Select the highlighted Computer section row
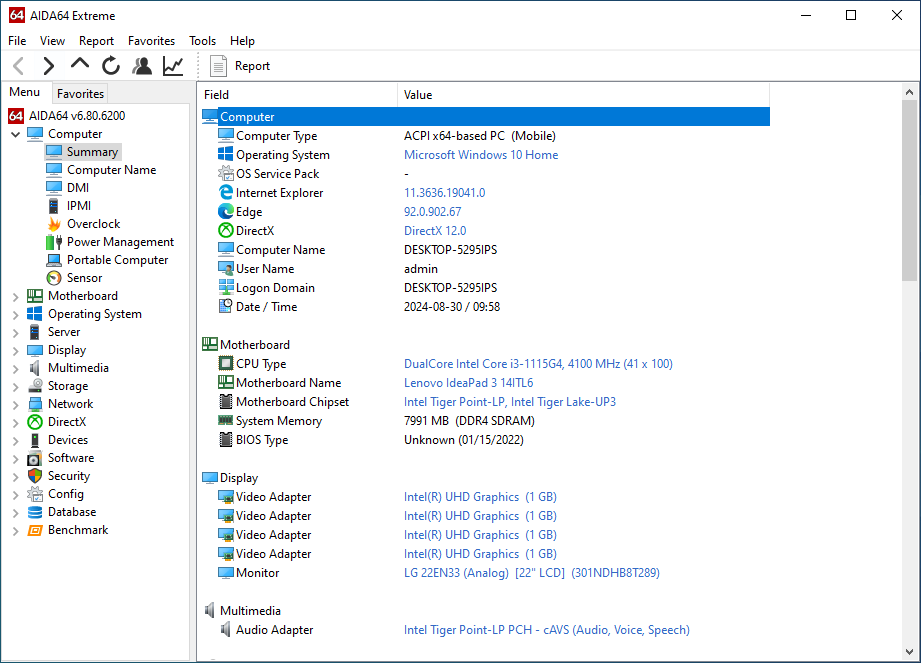Viewport: 921px width, 663px height. point(485,117)
